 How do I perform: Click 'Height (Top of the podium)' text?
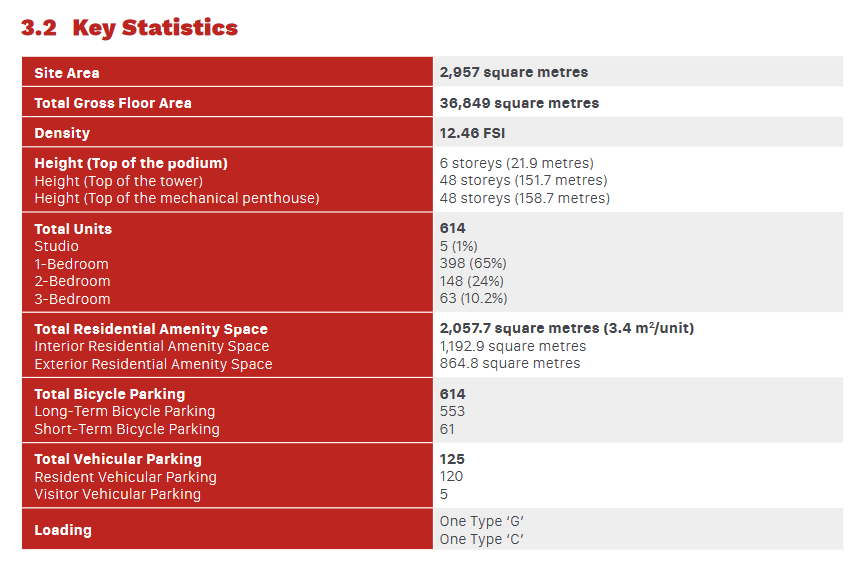(x=131, y=163)
